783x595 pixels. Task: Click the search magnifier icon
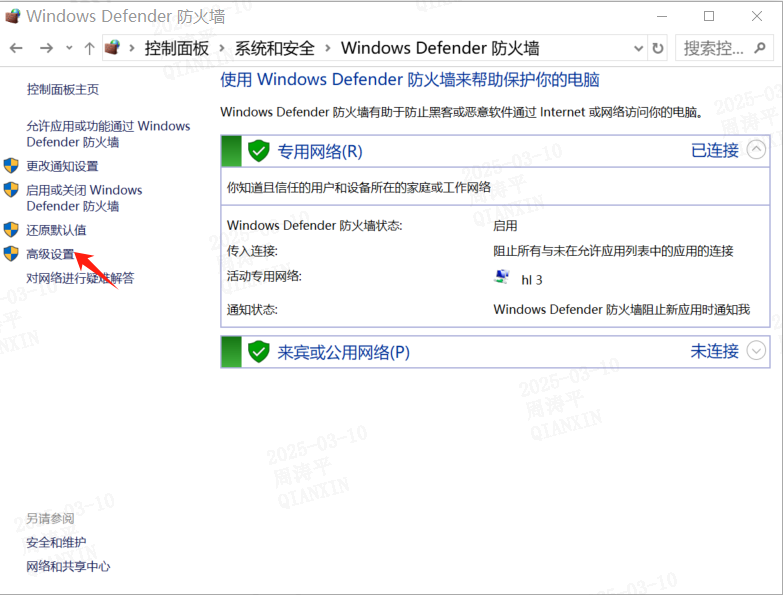coord(760,48)
